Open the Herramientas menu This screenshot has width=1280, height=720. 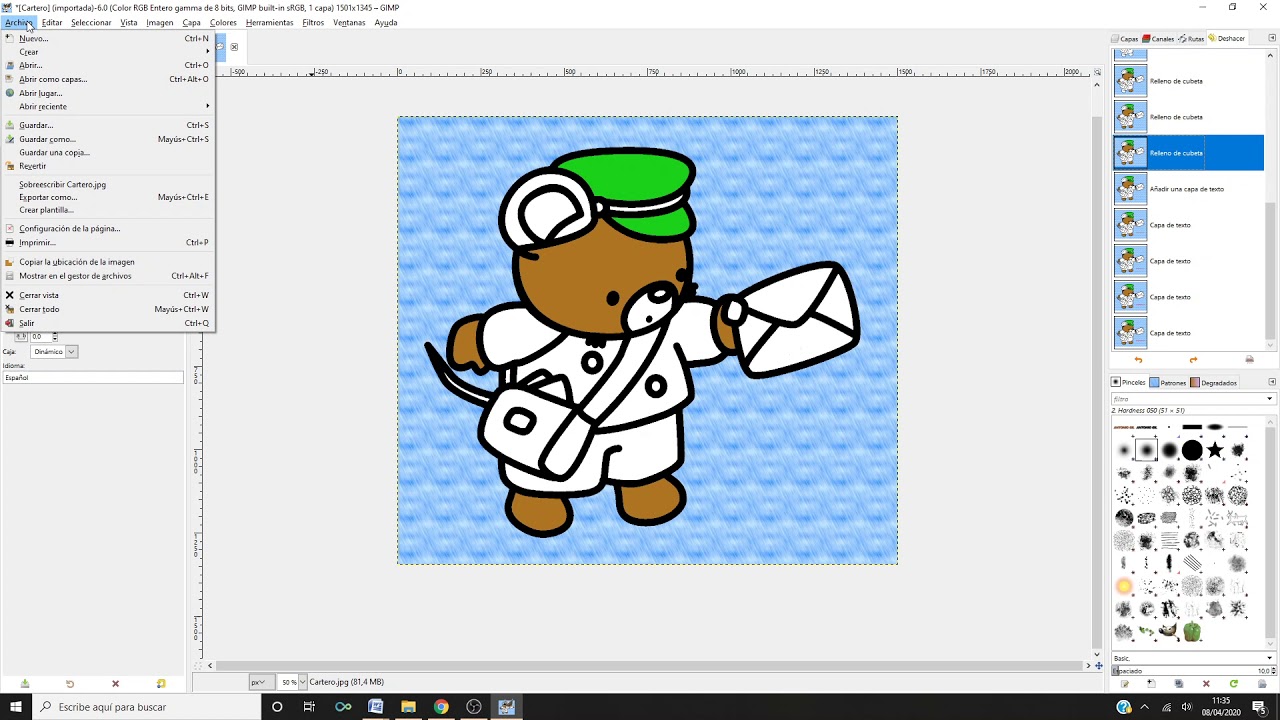269,22
